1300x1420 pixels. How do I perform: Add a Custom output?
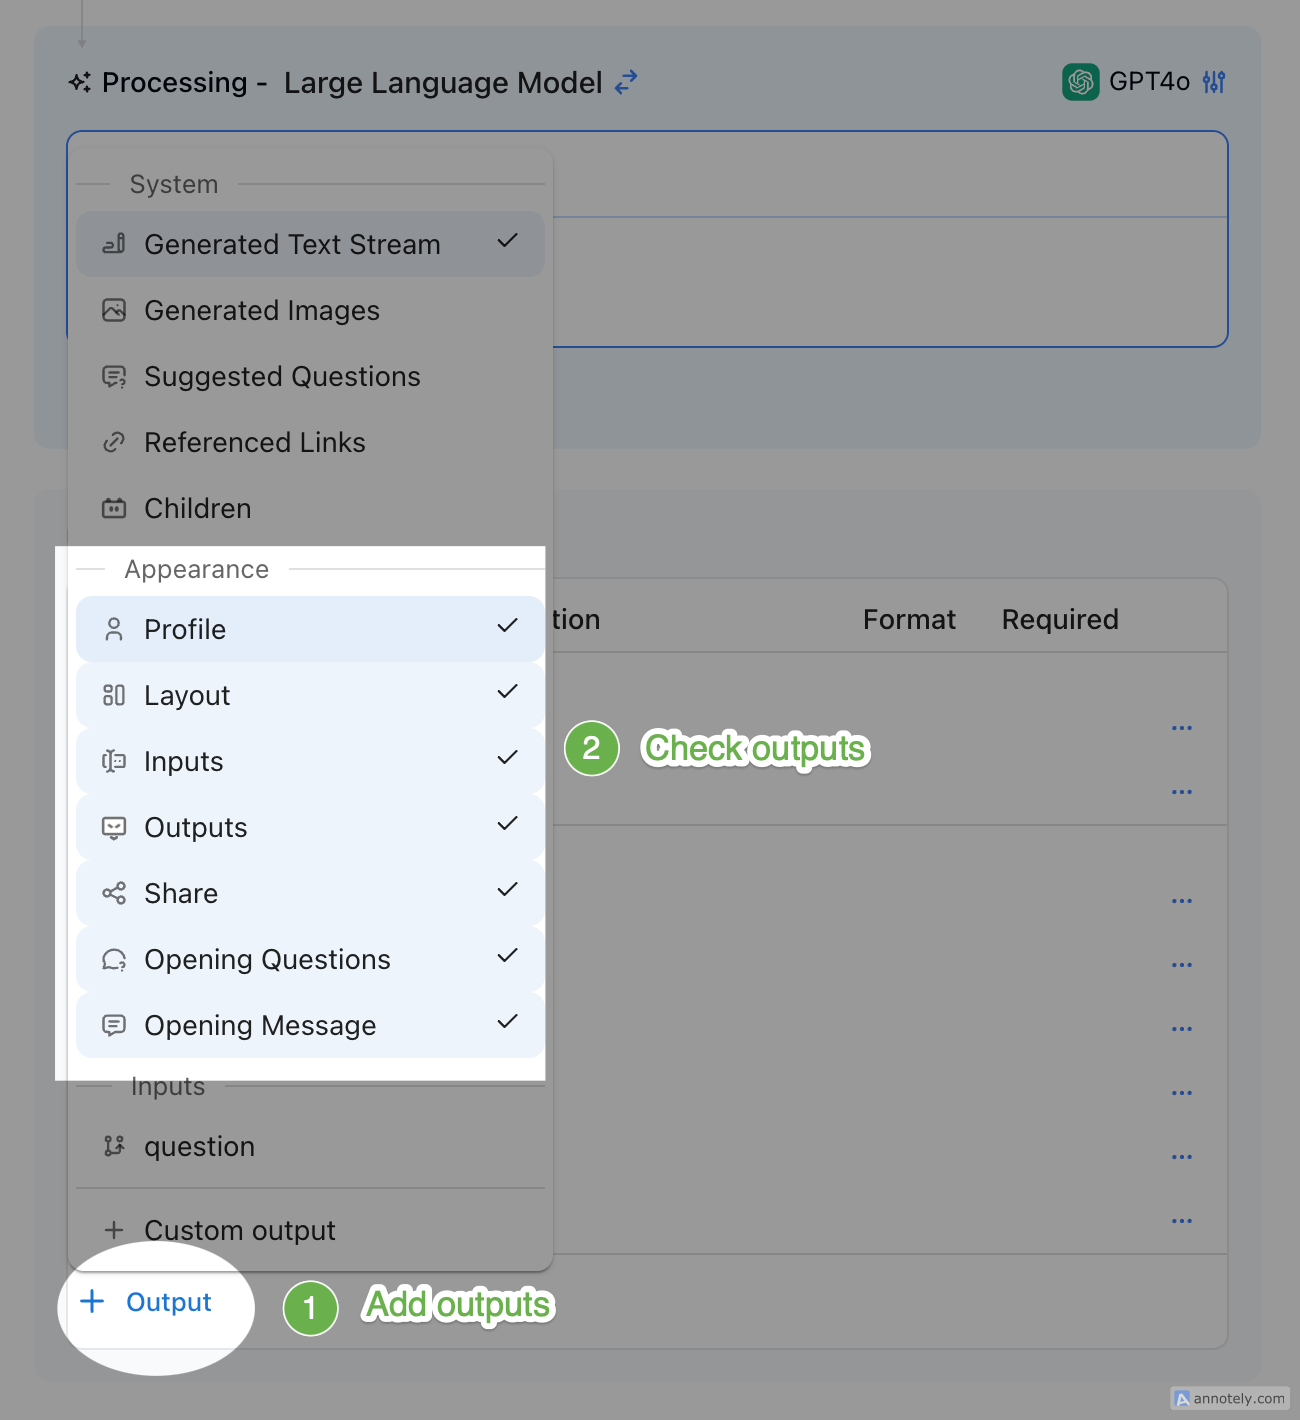pyautogui.click(x=239, y=1230)
